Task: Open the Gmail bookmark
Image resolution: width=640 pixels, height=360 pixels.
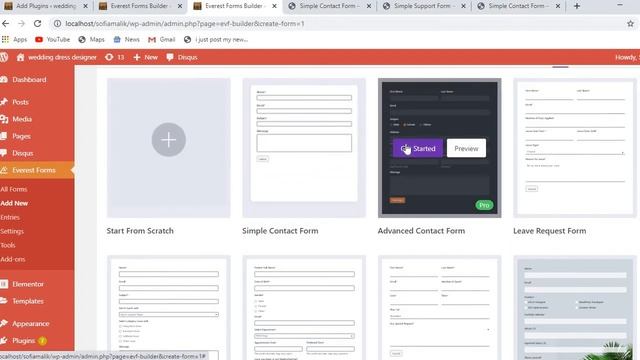Action: (x=162, y=40)
